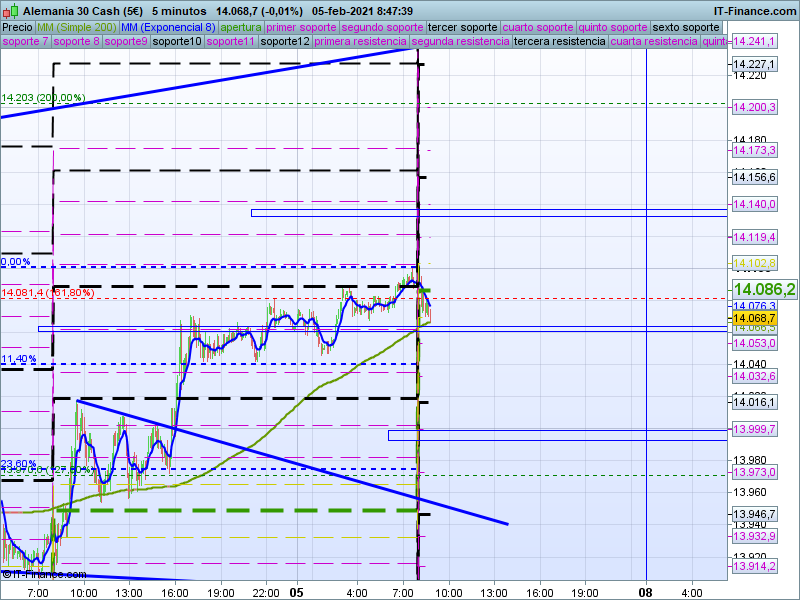Click the 13.999,7 price level tag
This screenshot has width=800, height=600.
pos(755,429)
